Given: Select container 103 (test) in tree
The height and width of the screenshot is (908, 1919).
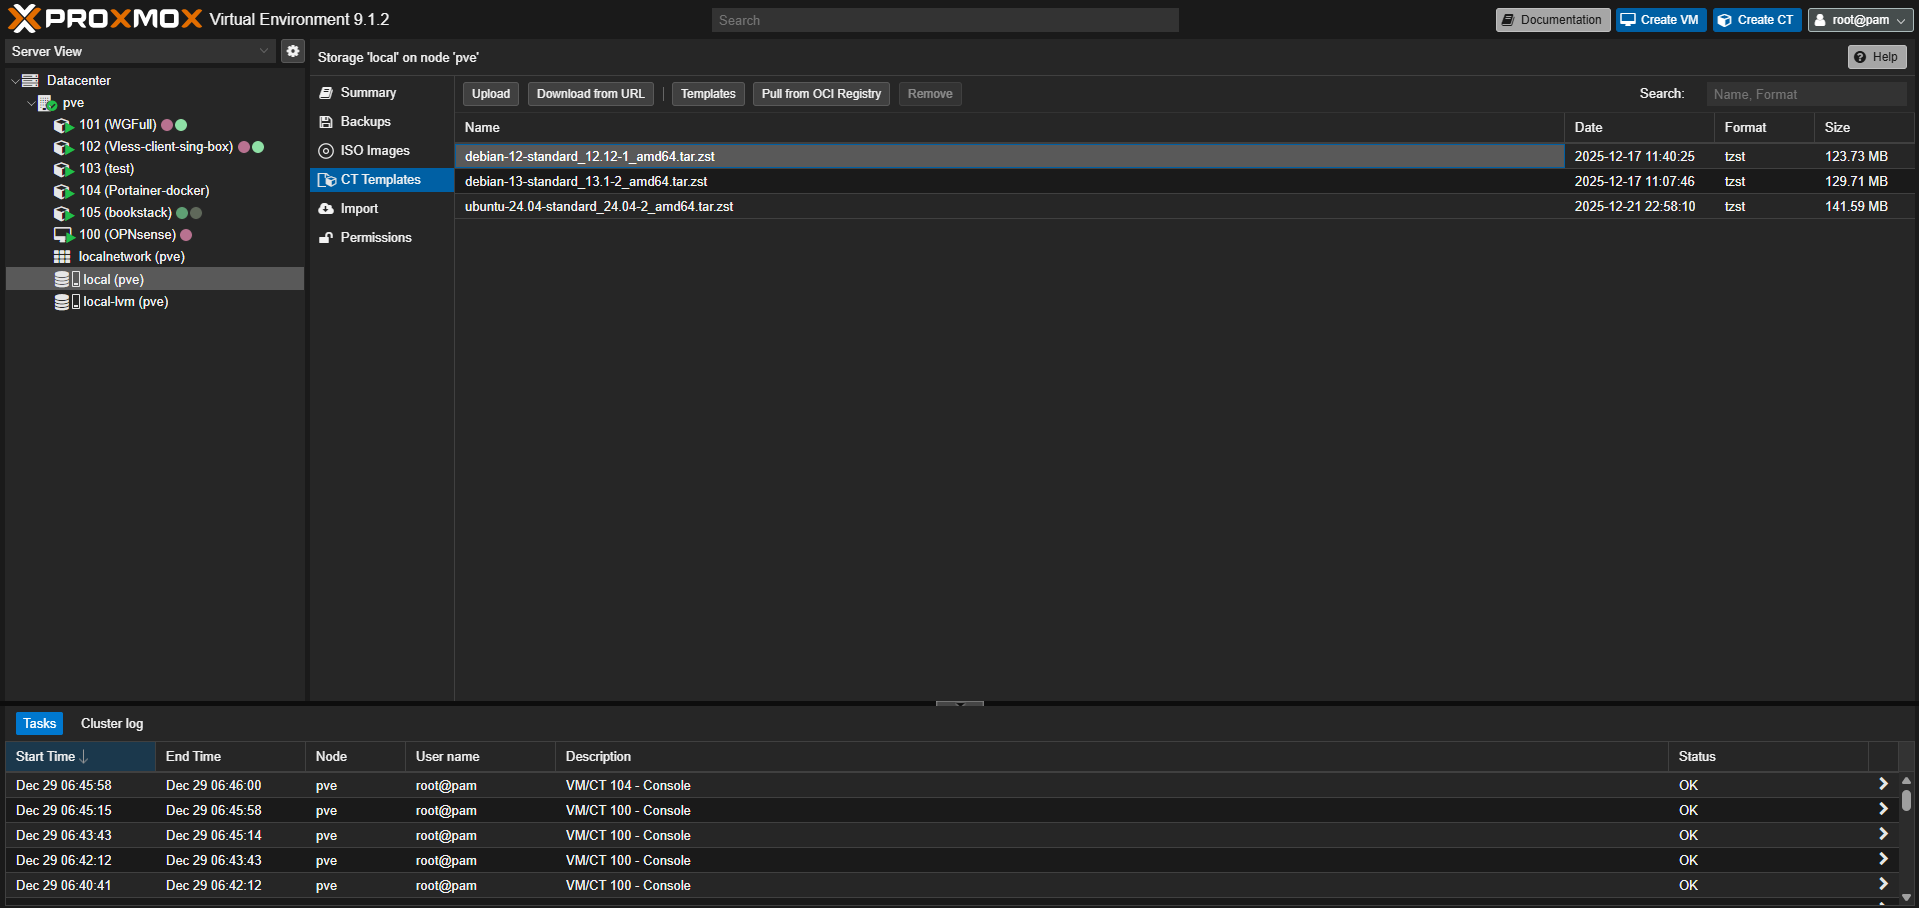Looking at the screenshot, I should tap(106, 169).
